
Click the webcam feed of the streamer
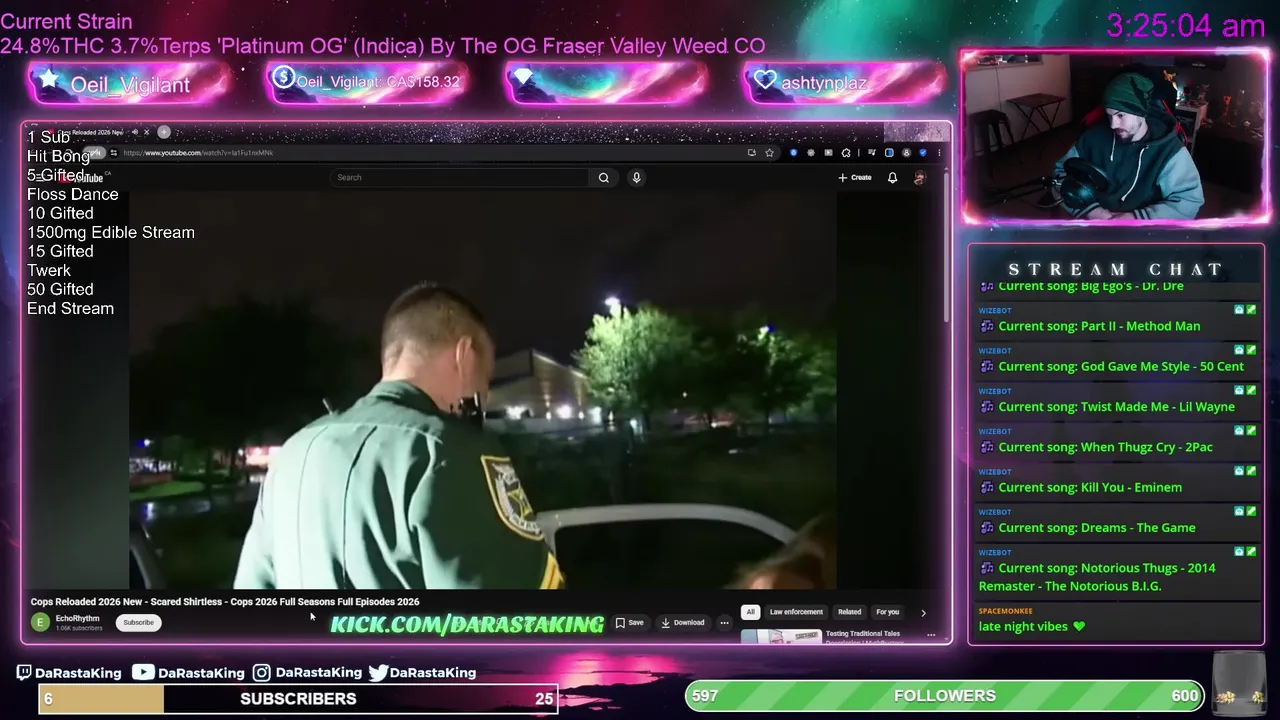pyautogui.click(x=1115, y=135)
